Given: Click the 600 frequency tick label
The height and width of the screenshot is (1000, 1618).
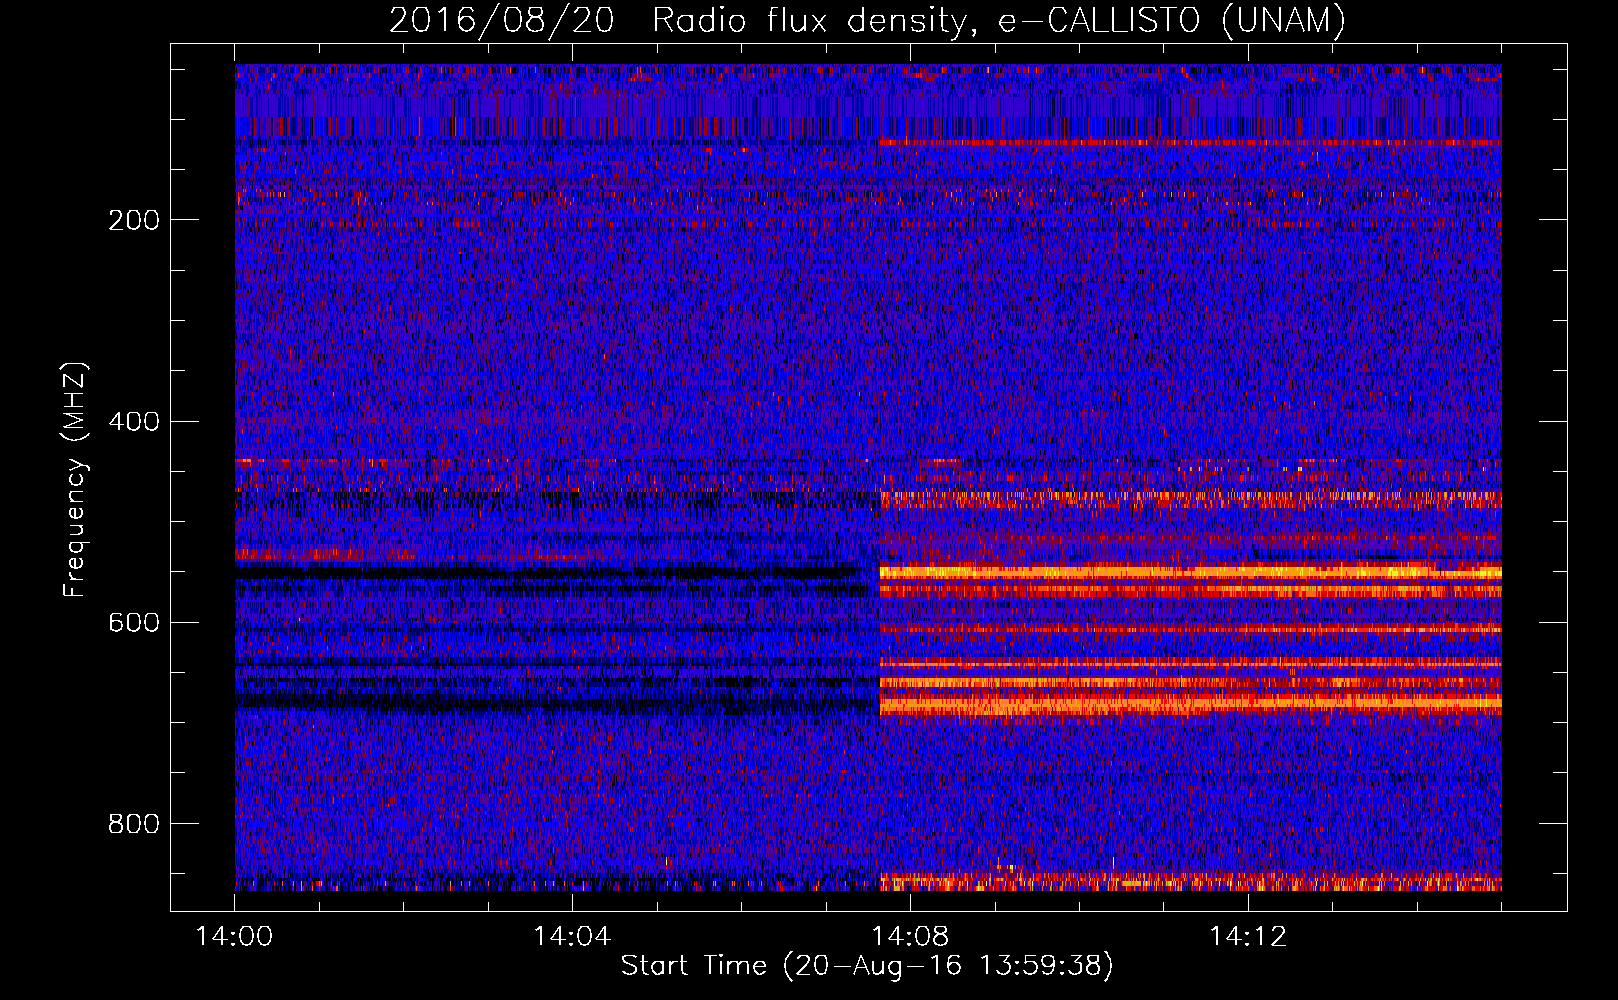Looking at the screenshot, I should 134,623.
